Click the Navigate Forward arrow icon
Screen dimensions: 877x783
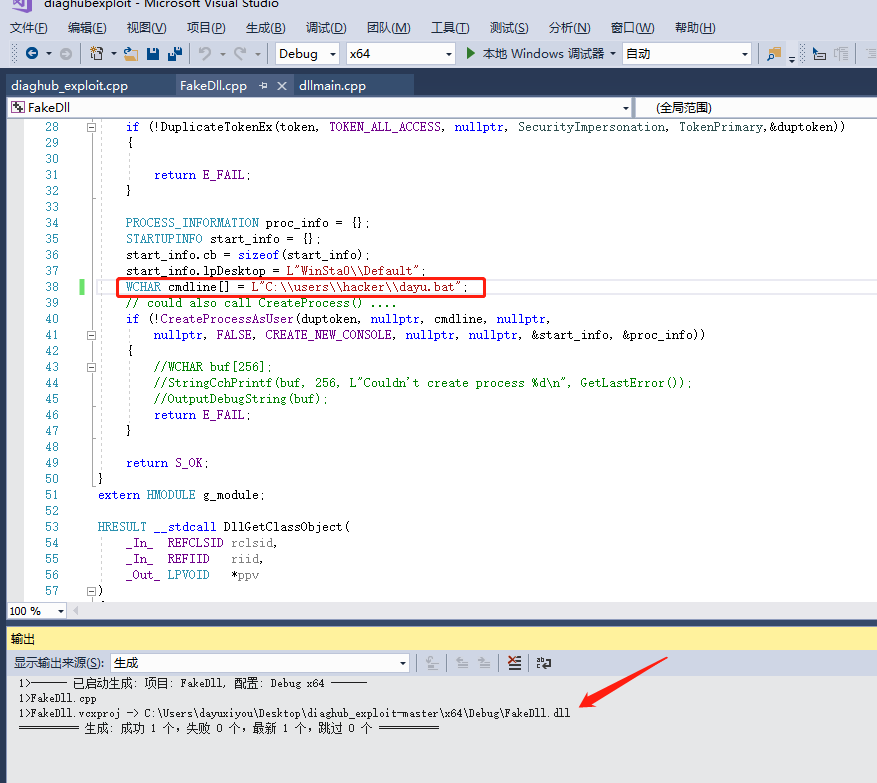click(66, 54)
